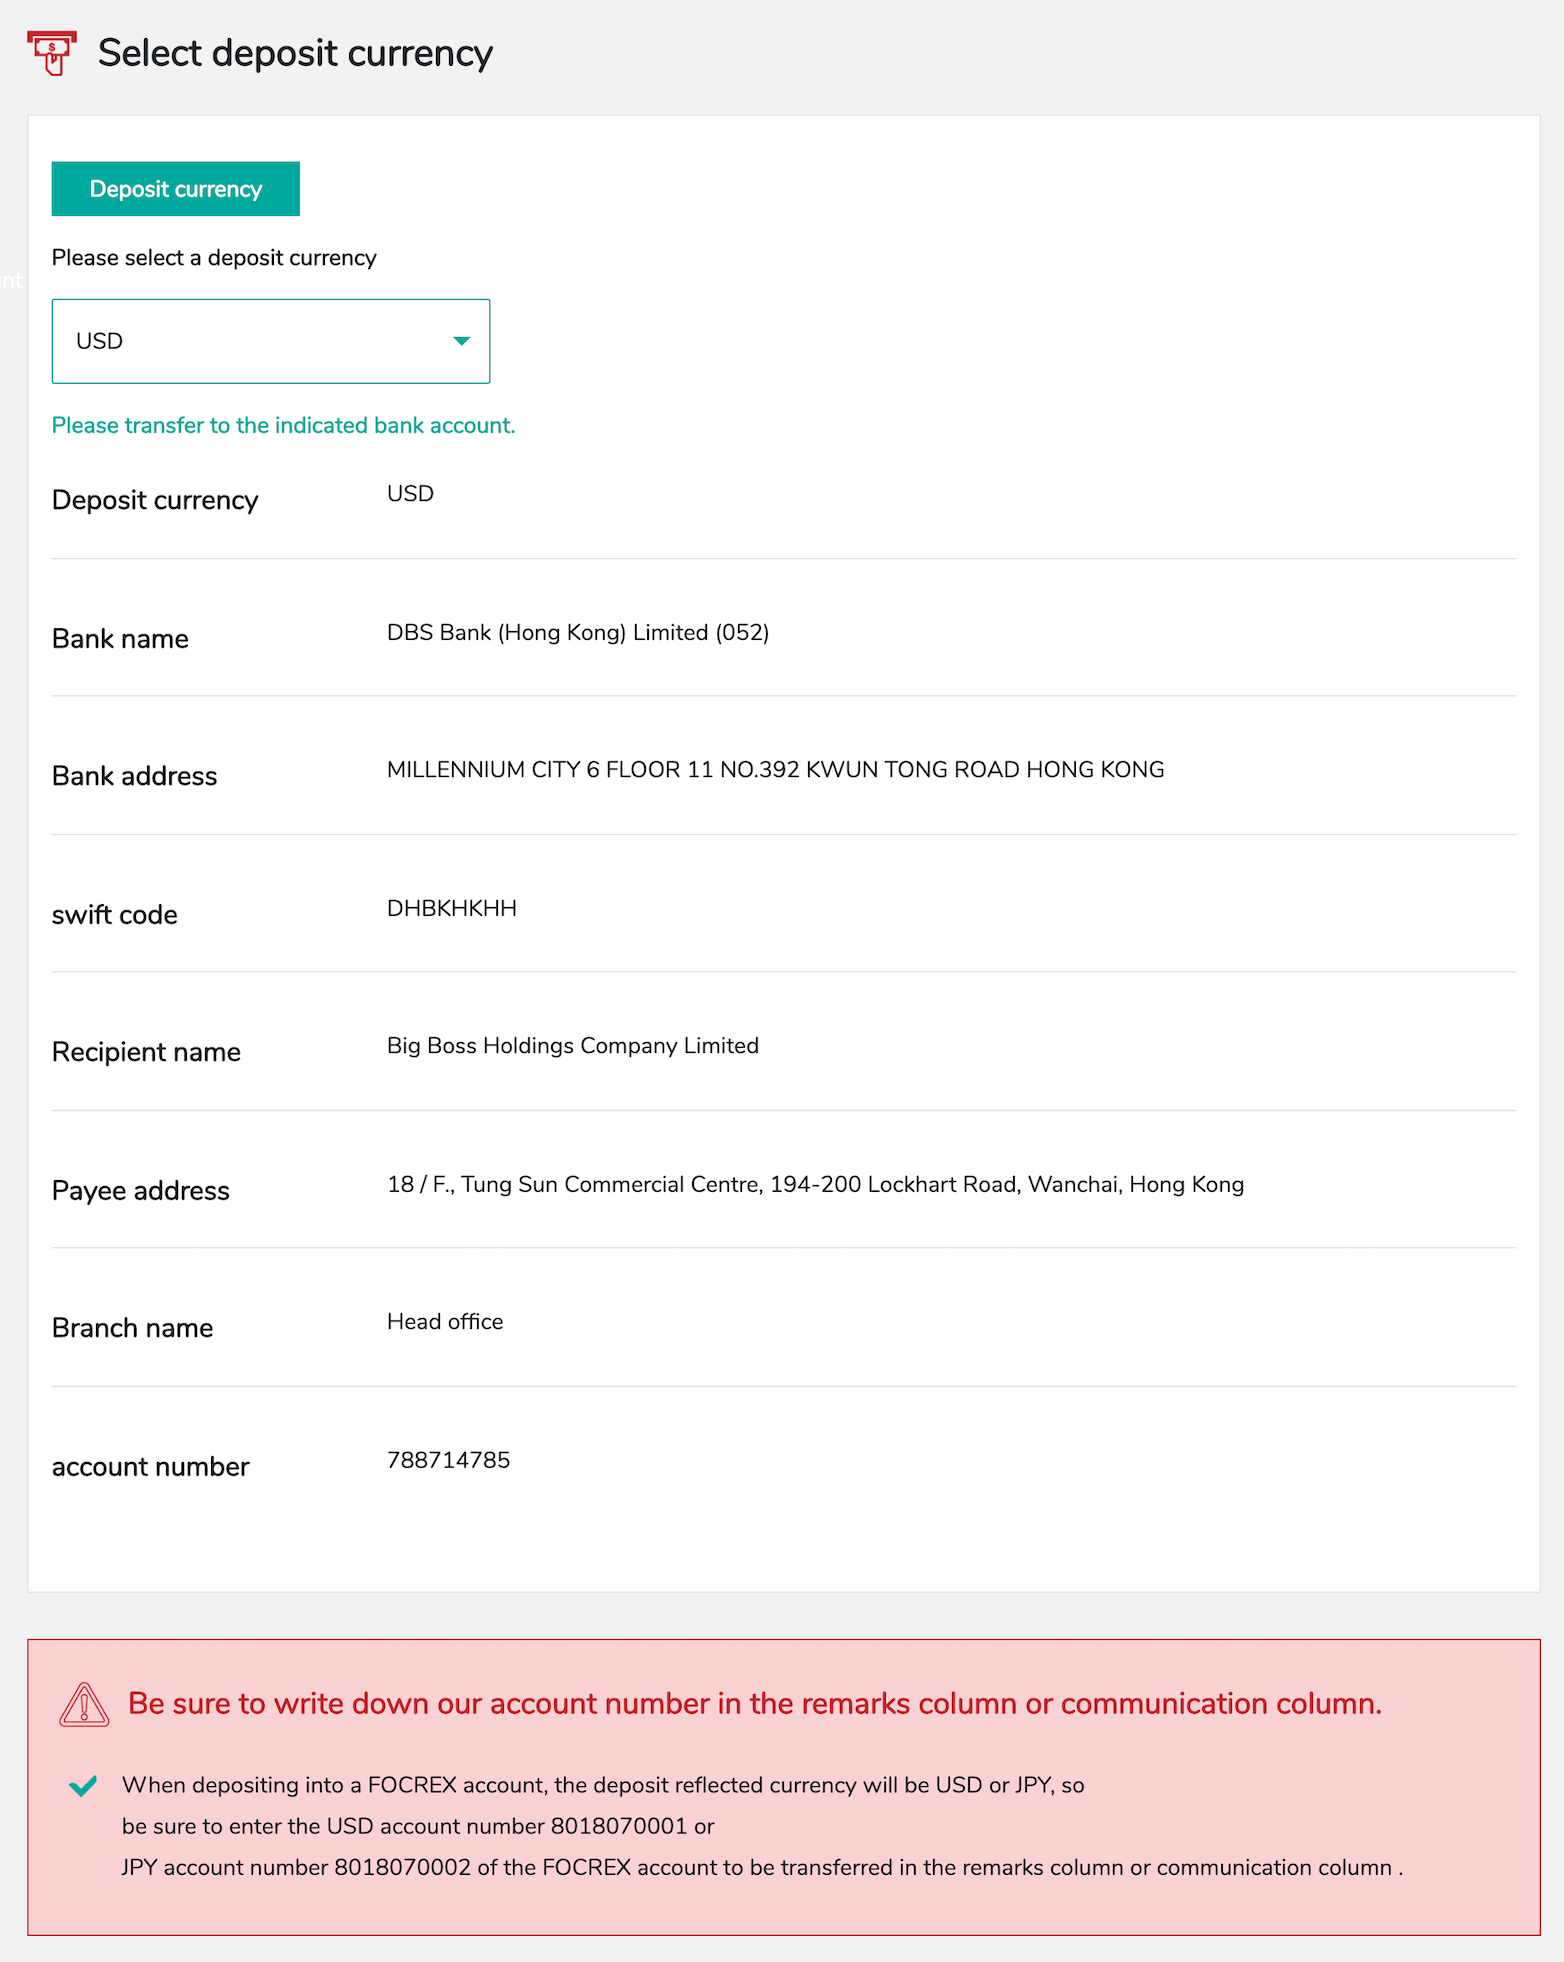
Task: Click the account number 788714785
Action: click(448, 1460)
